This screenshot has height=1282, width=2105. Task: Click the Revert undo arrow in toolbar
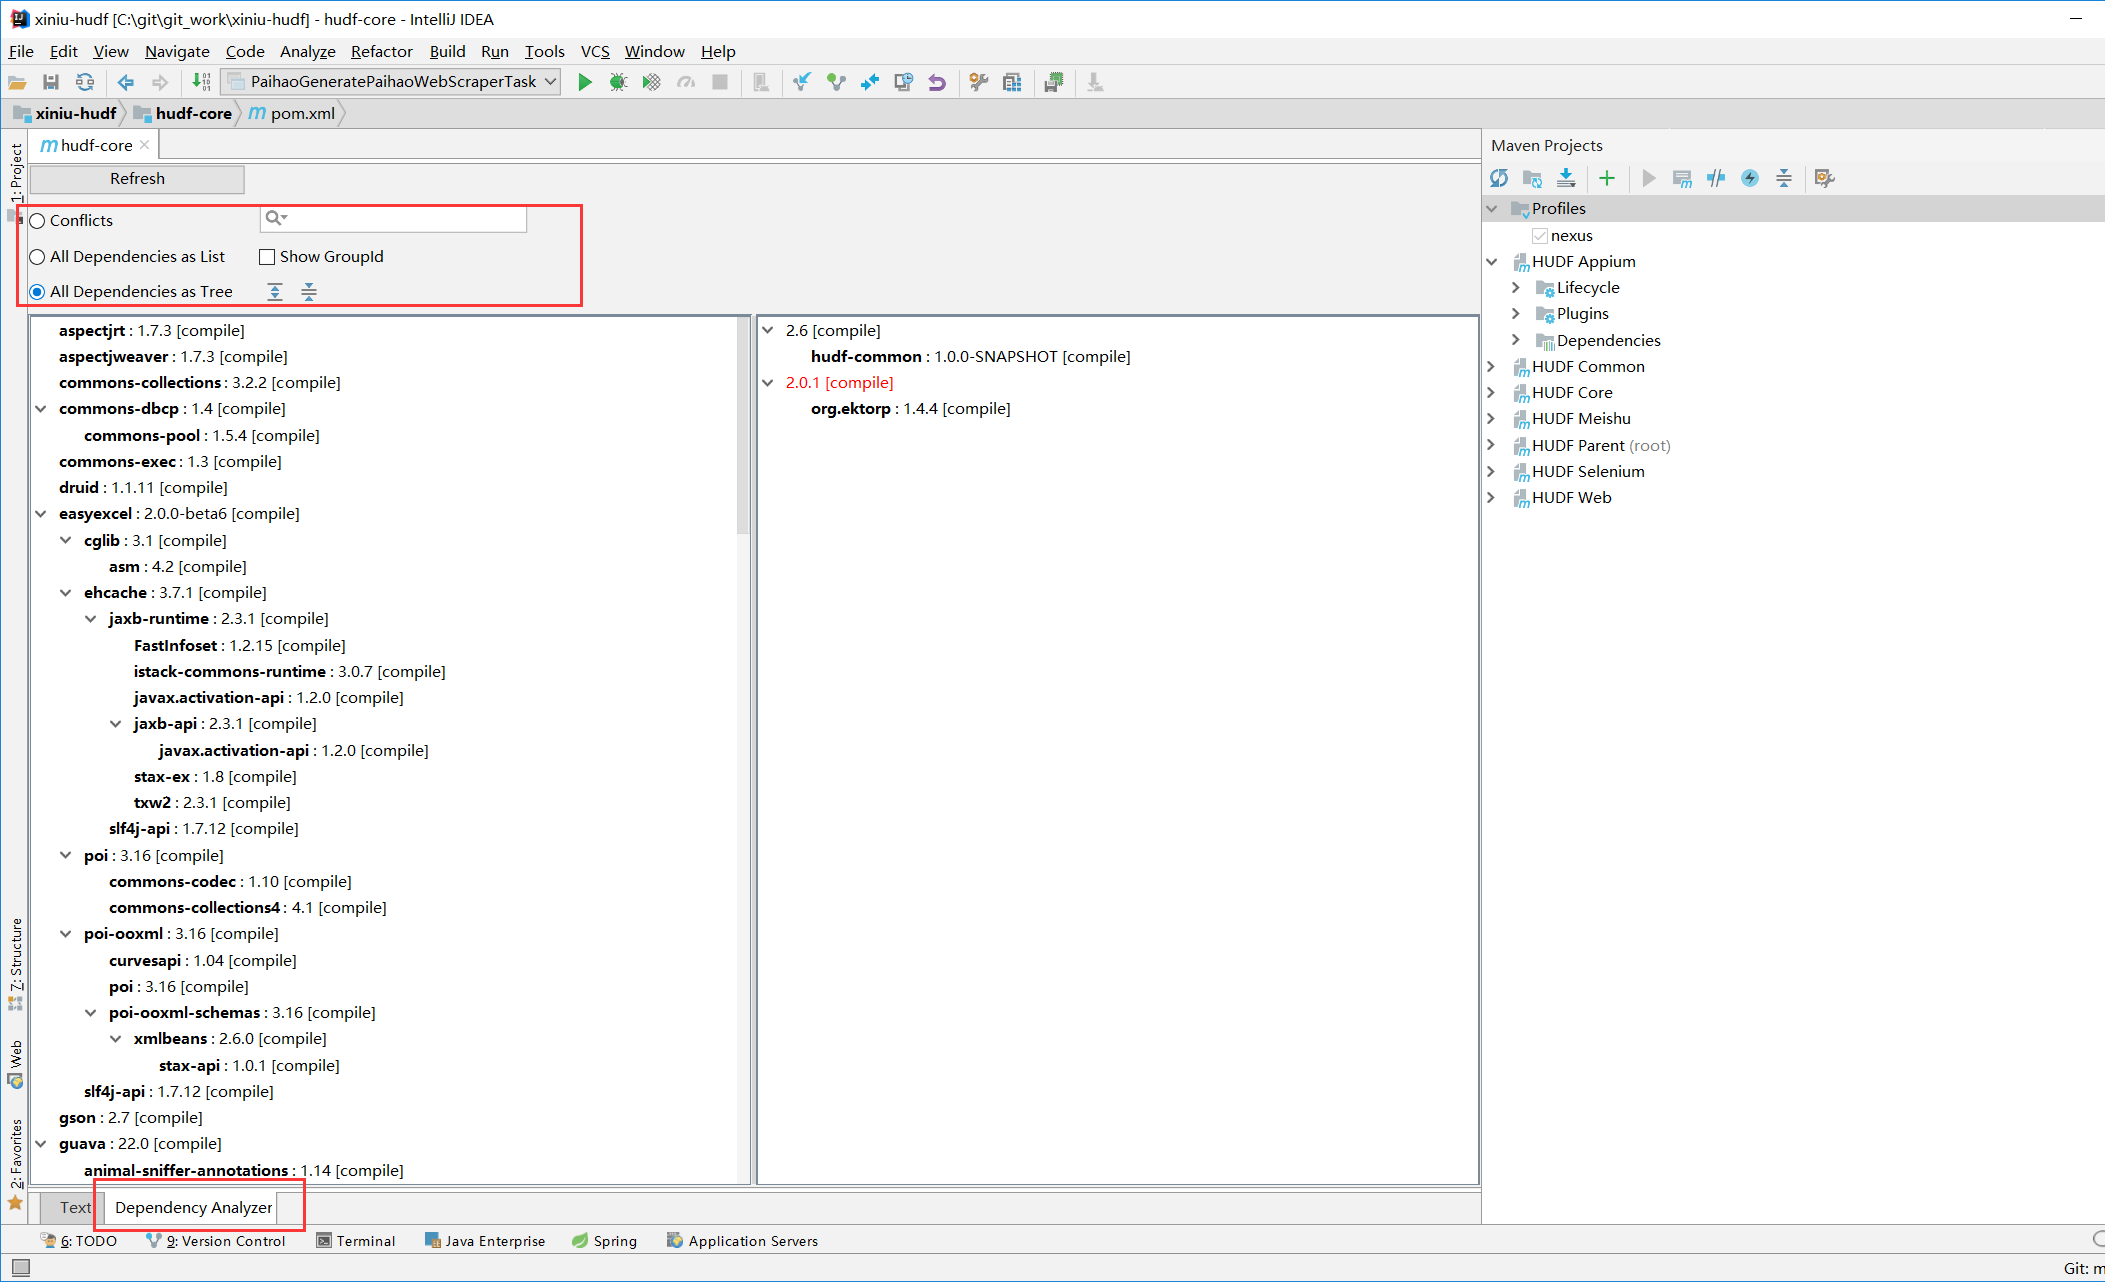coord(937,82)
